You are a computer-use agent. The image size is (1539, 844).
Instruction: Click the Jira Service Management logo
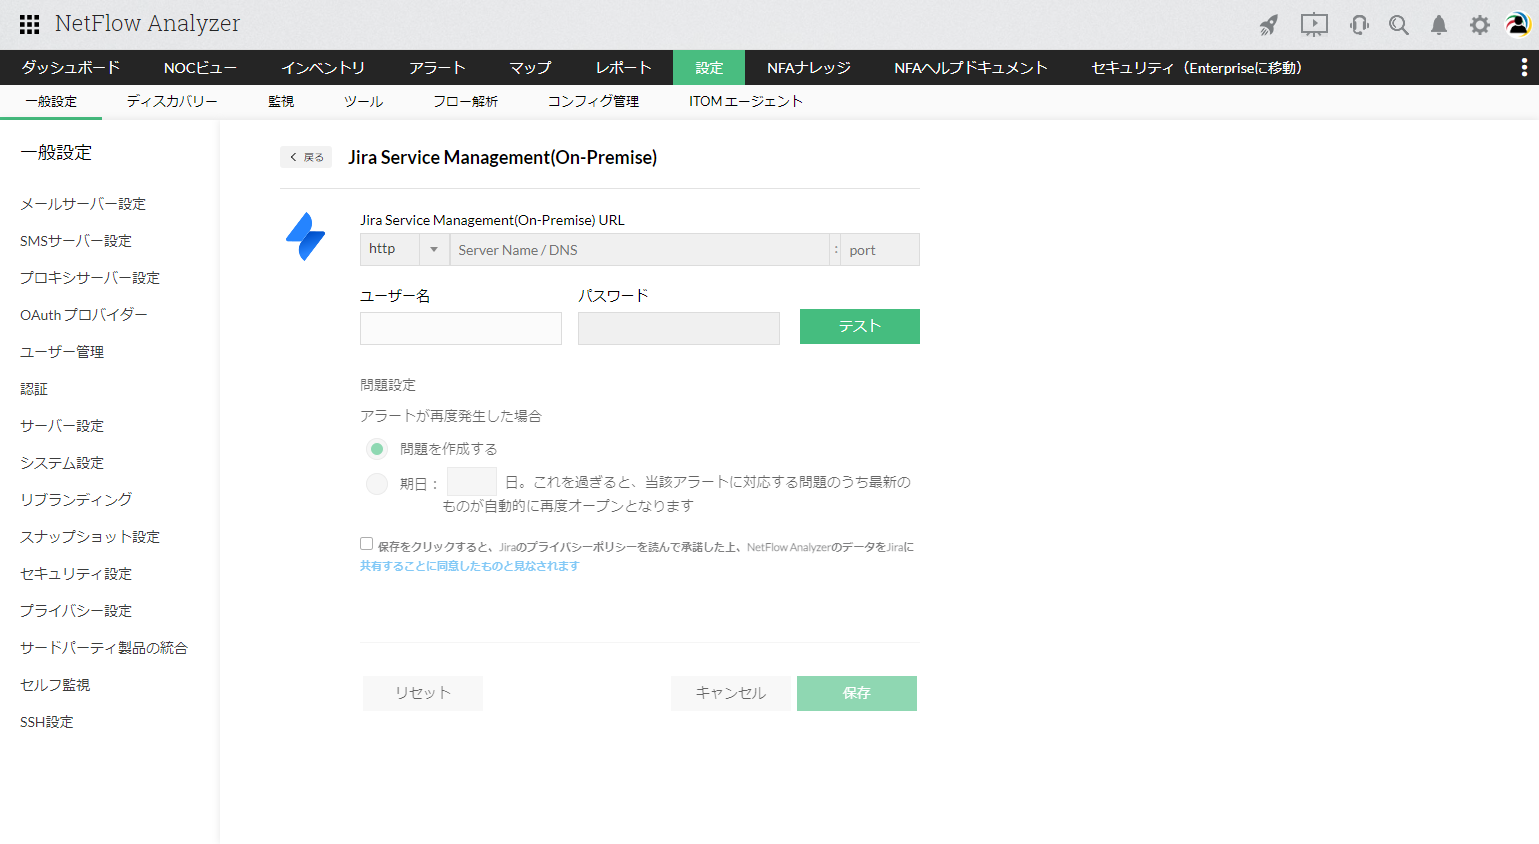pos(305,237)
